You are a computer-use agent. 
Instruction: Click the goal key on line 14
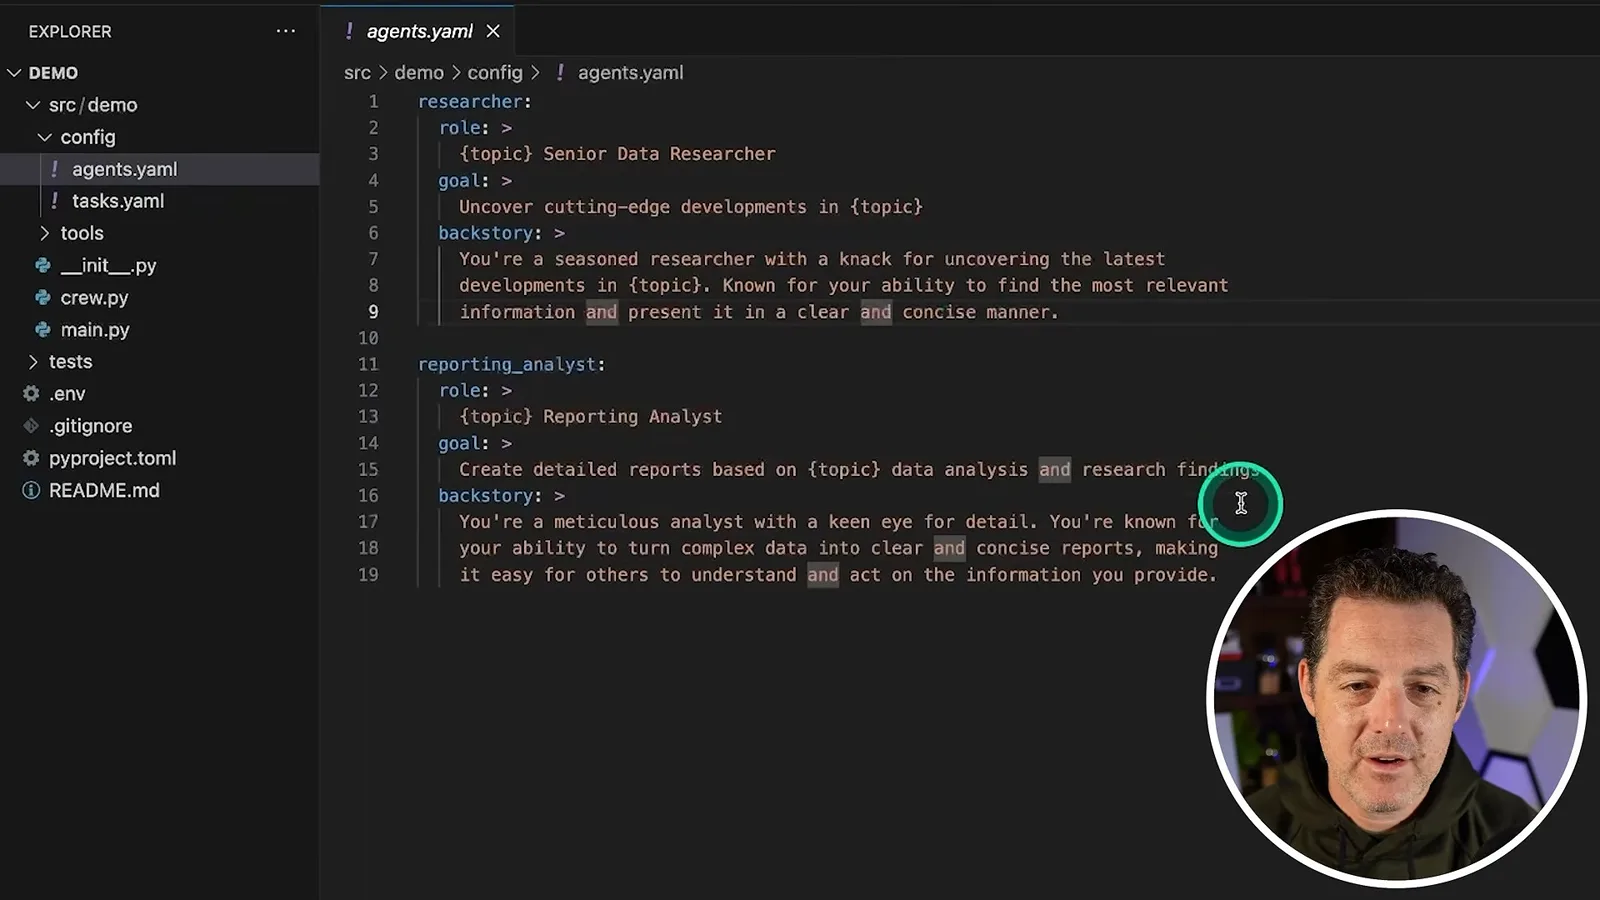click(x=459, y=443)
